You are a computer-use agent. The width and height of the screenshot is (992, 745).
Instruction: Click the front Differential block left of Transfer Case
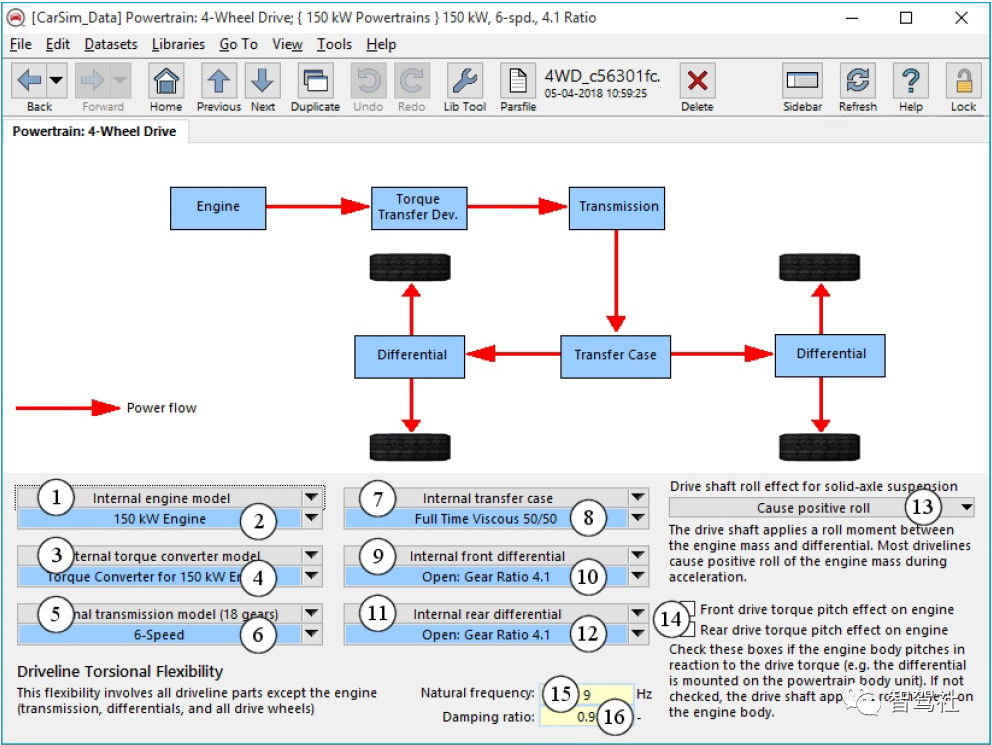(410, 357)
